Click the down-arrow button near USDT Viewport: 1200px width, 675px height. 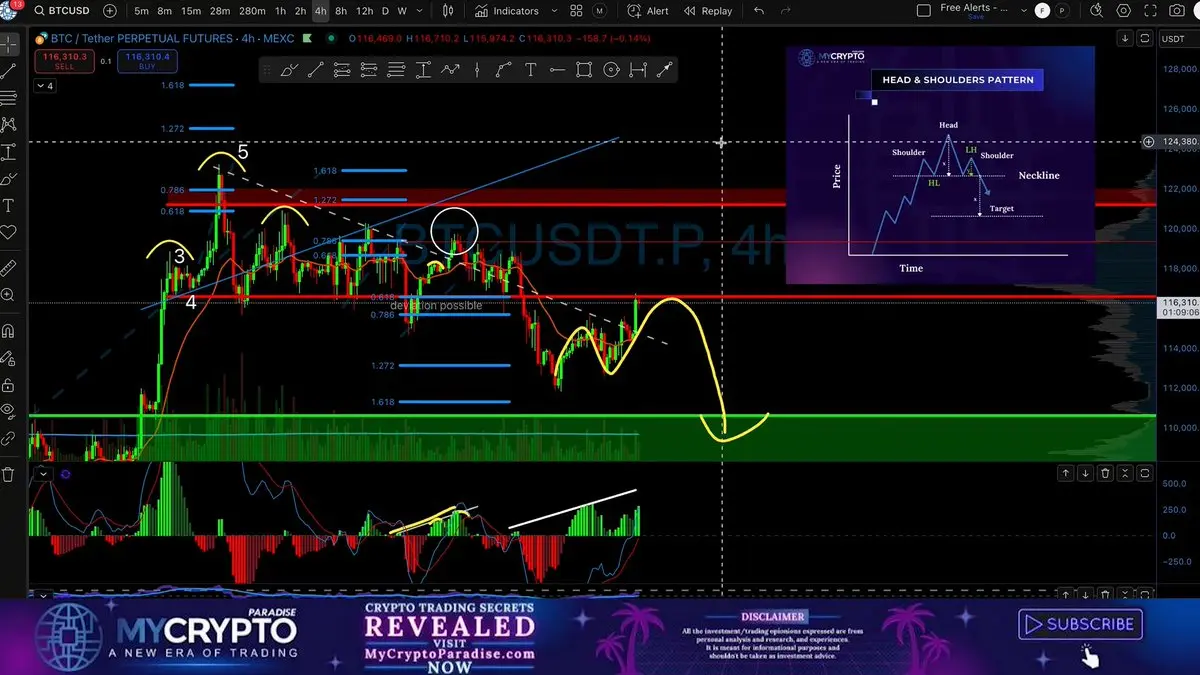(1126, 39)
